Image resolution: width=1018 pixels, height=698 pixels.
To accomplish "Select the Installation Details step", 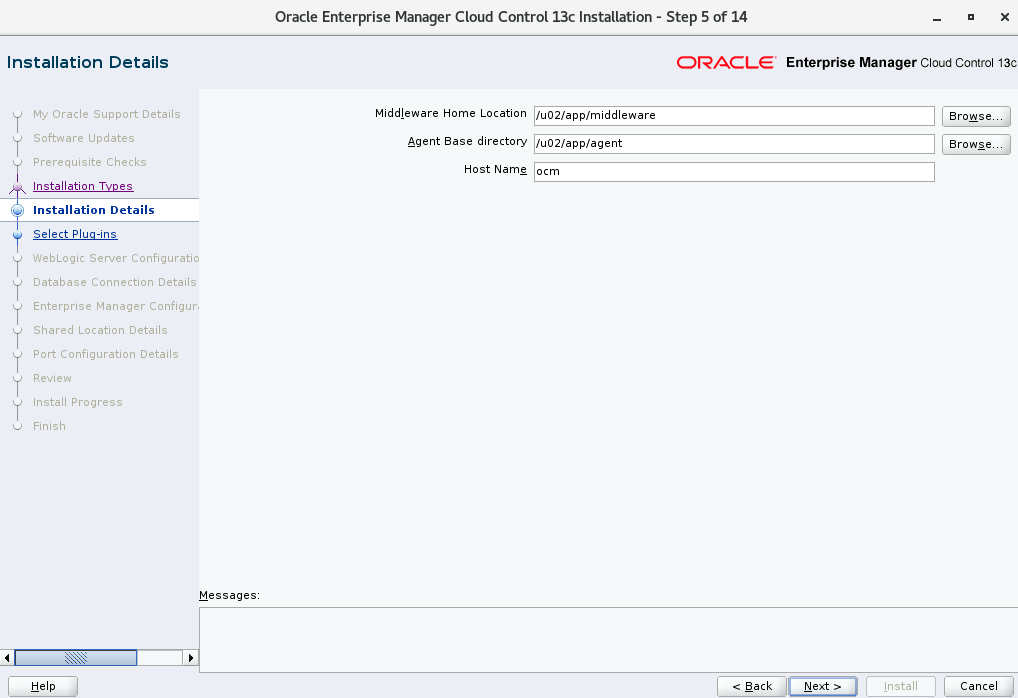I will [x=93, y=210].
